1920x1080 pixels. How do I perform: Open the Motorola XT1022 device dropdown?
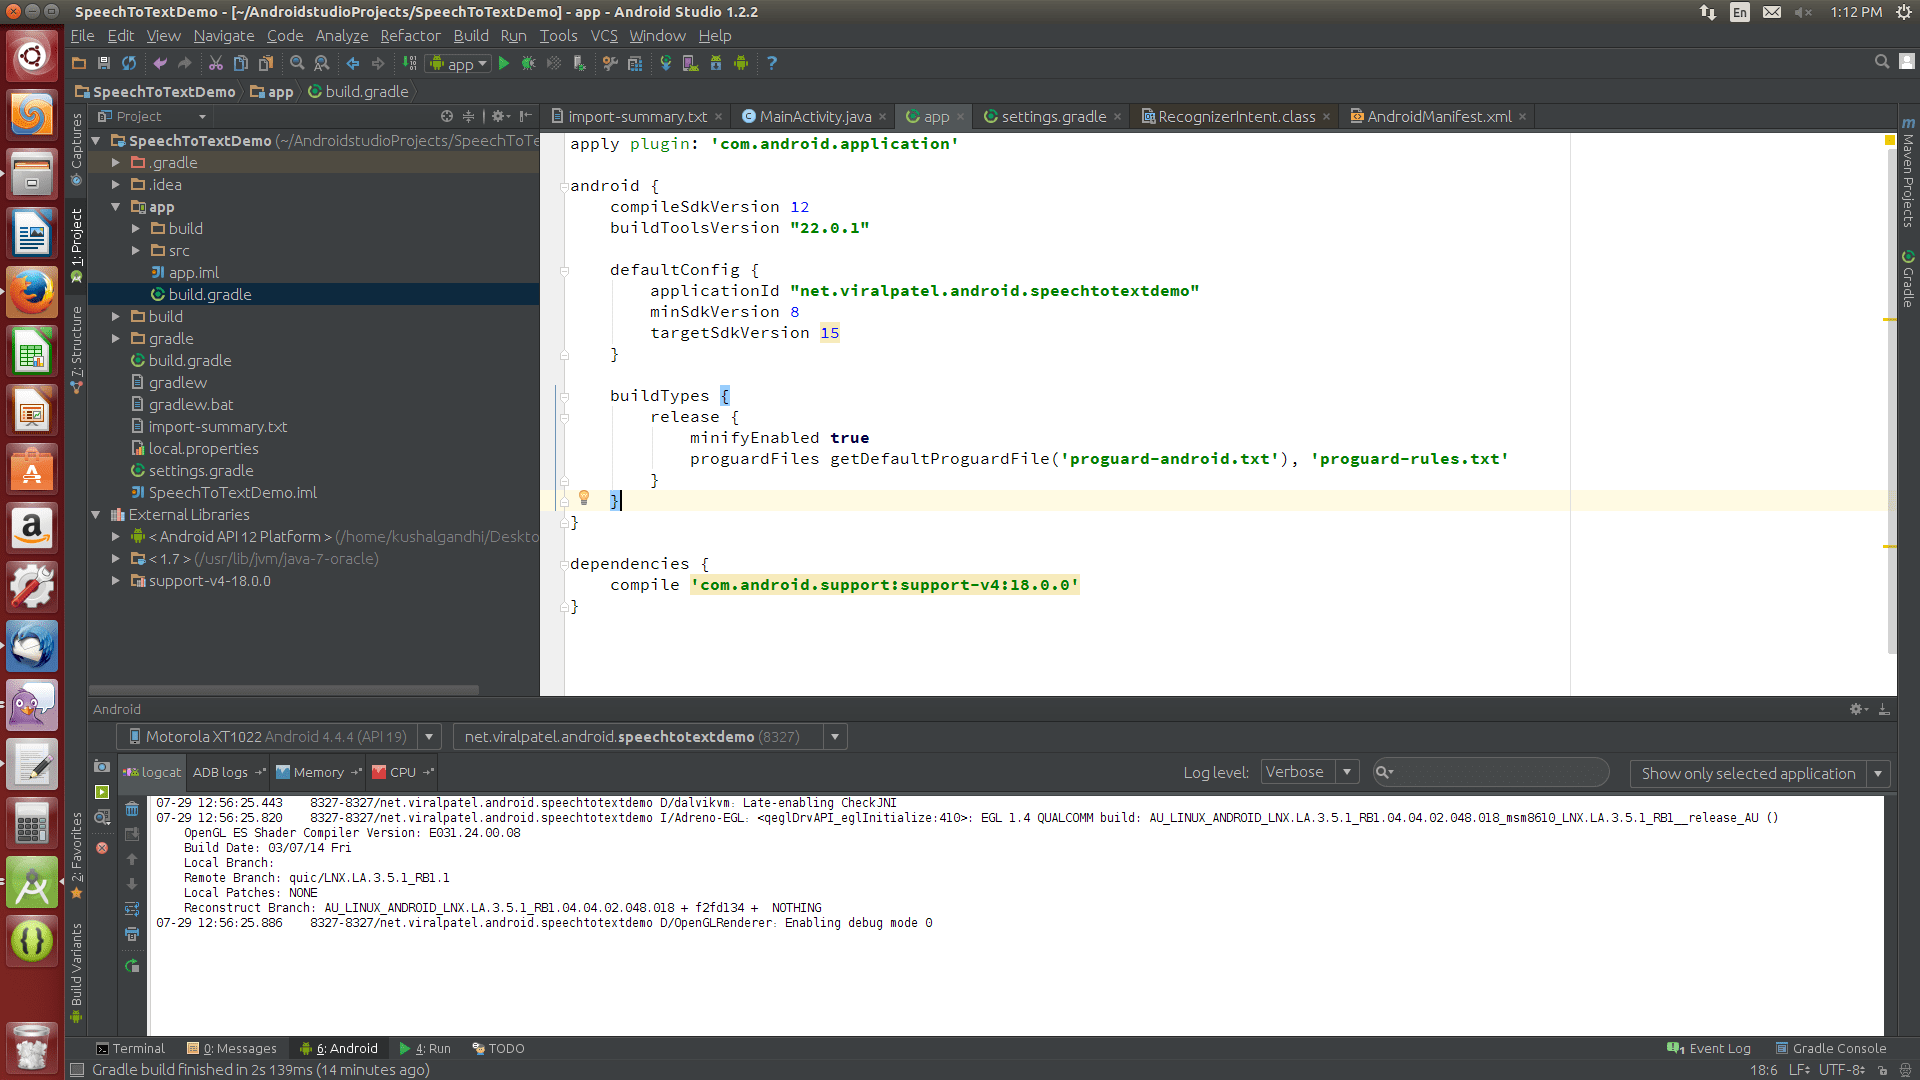point(278,737)
